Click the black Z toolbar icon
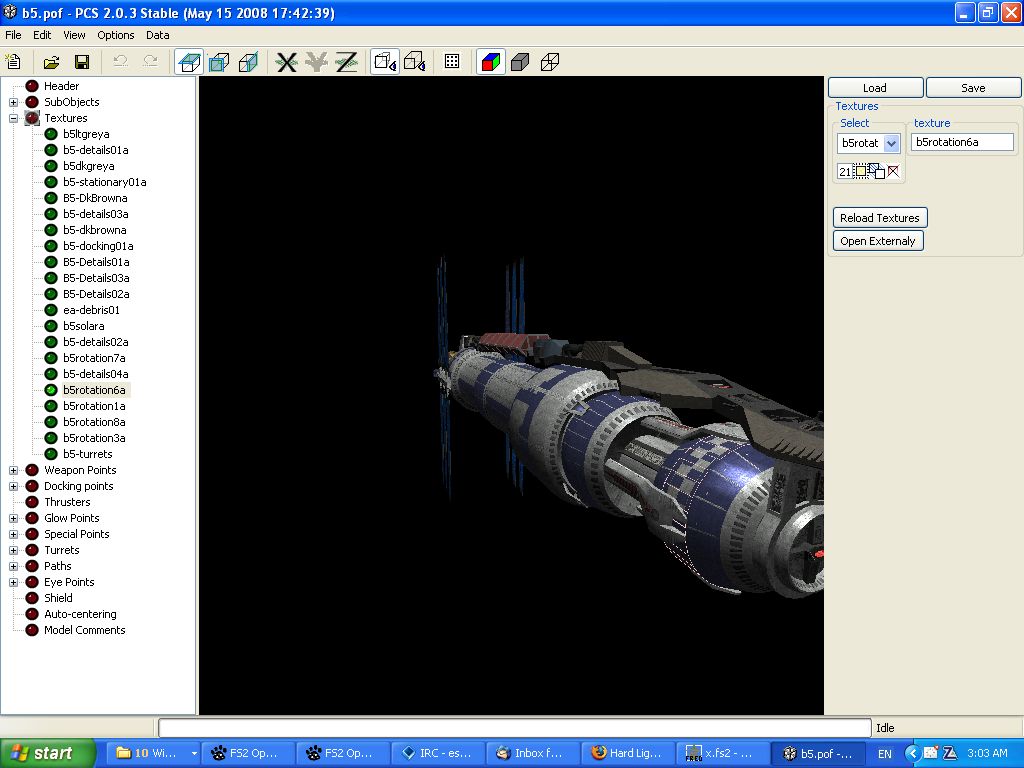 click(x=347, y=62)
